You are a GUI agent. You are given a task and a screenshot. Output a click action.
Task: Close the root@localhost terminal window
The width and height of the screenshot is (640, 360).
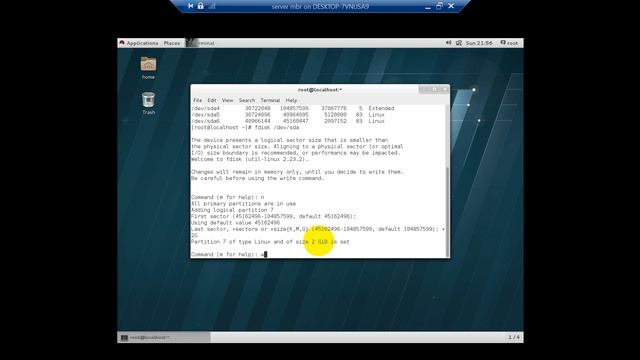click(444, 89)
